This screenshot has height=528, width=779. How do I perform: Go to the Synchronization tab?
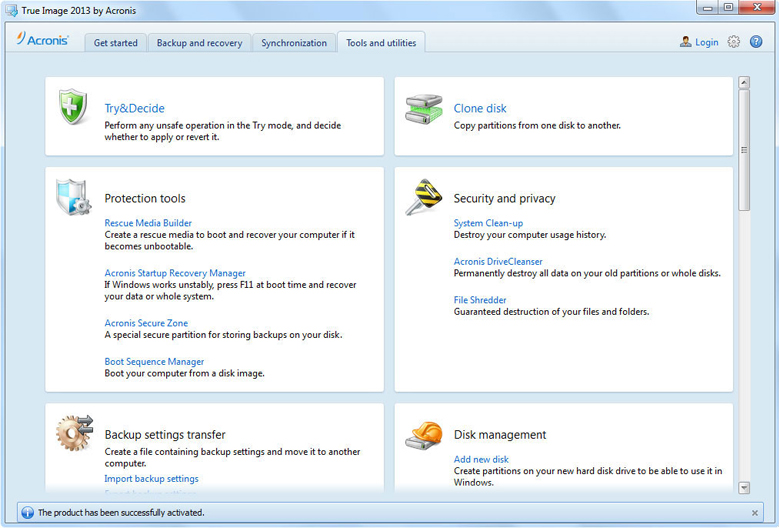[x=294, y=43]
